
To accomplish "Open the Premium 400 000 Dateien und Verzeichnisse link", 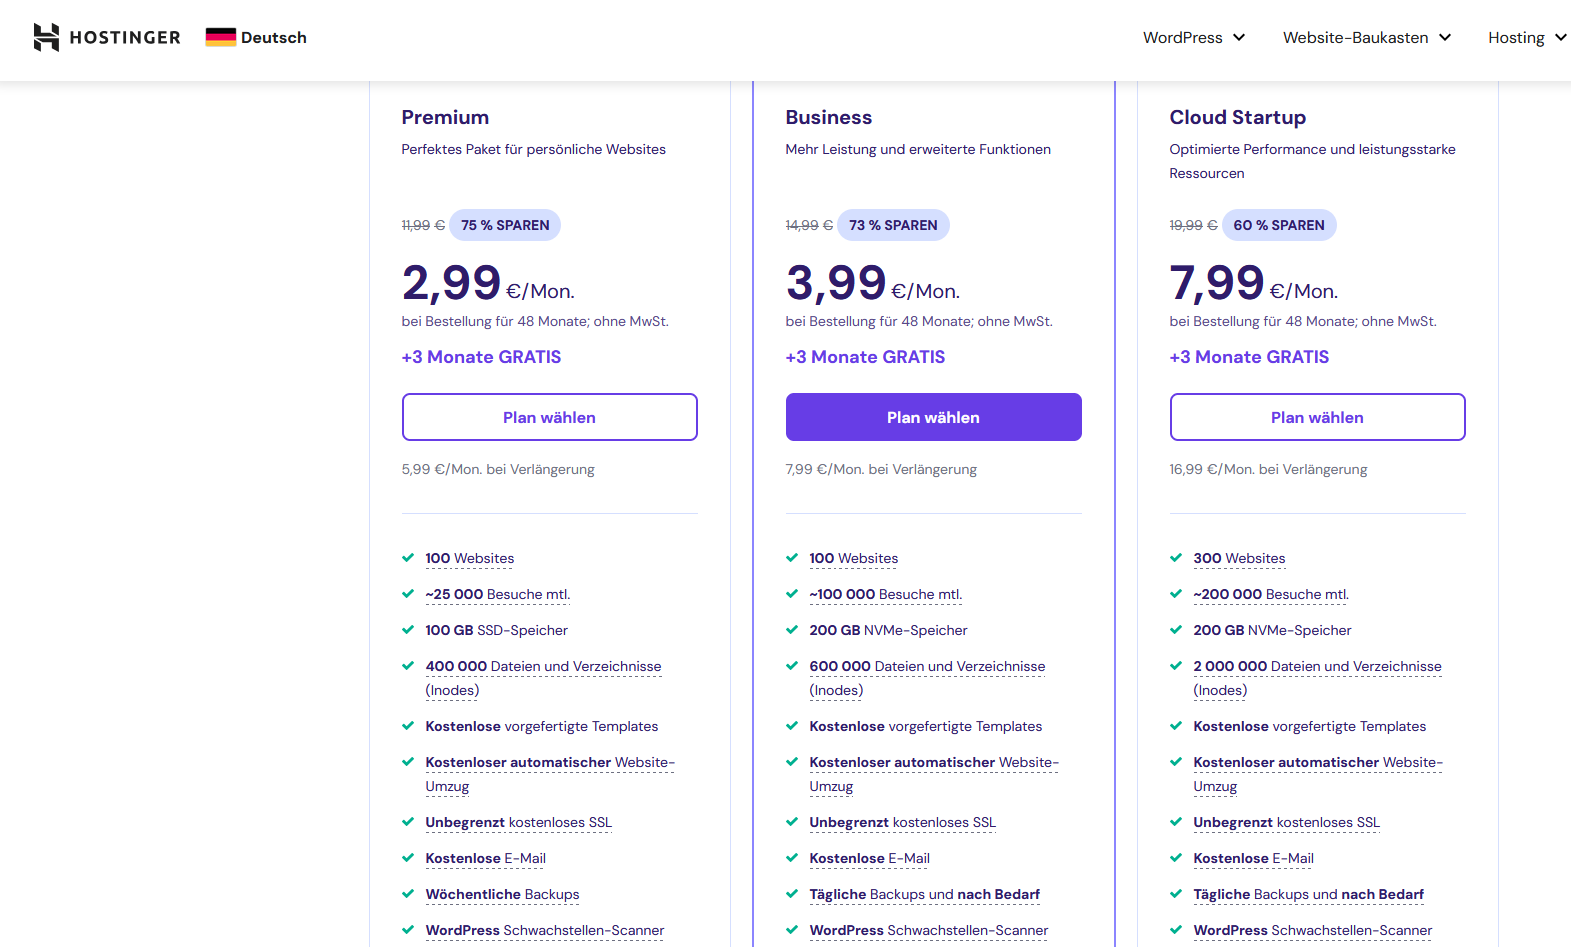I will [543, 678].
